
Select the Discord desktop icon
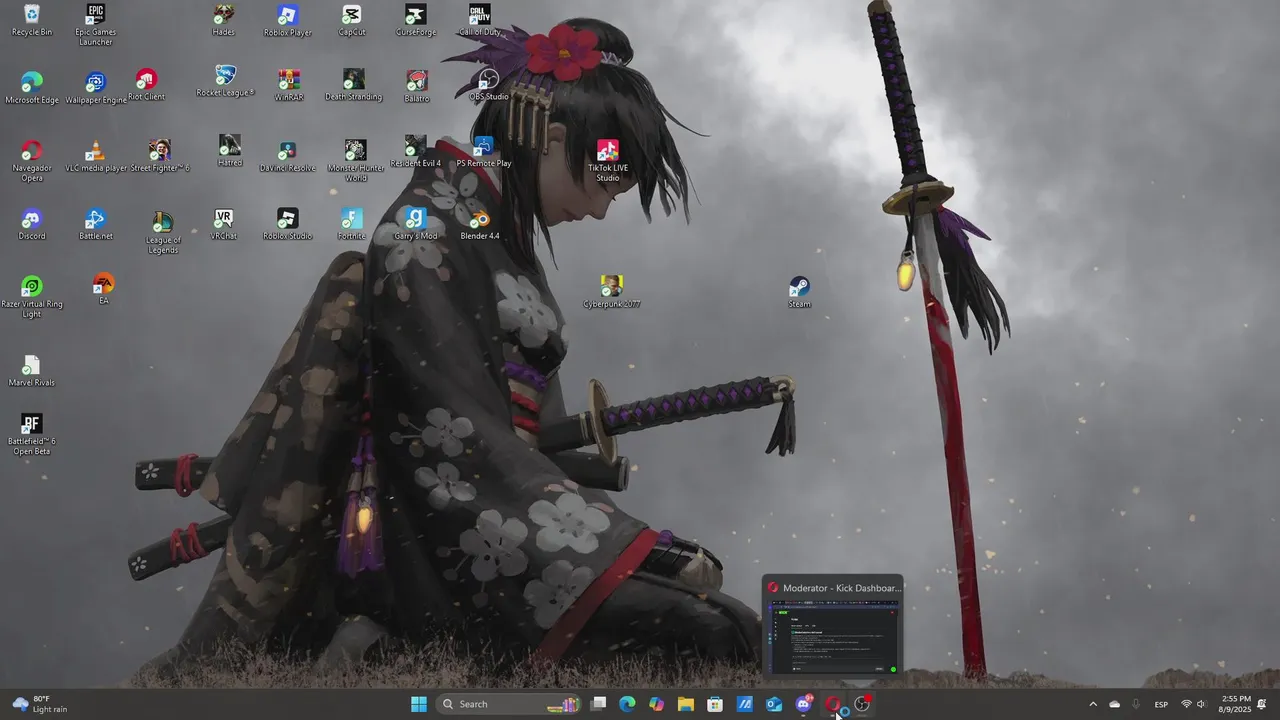32,224
